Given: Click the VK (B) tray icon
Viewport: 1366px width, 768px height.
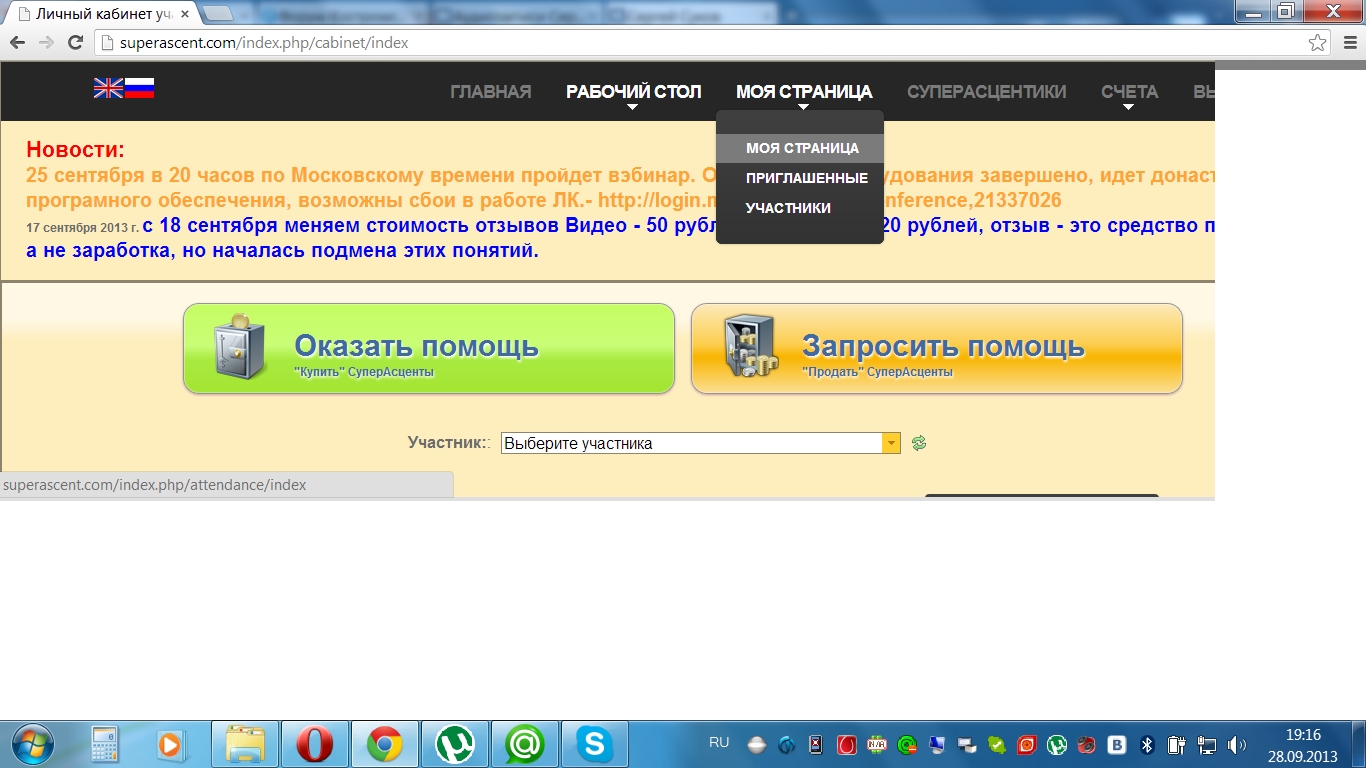Looking at the screenshot, I should pyautogui.click(x=1118, y=745).
